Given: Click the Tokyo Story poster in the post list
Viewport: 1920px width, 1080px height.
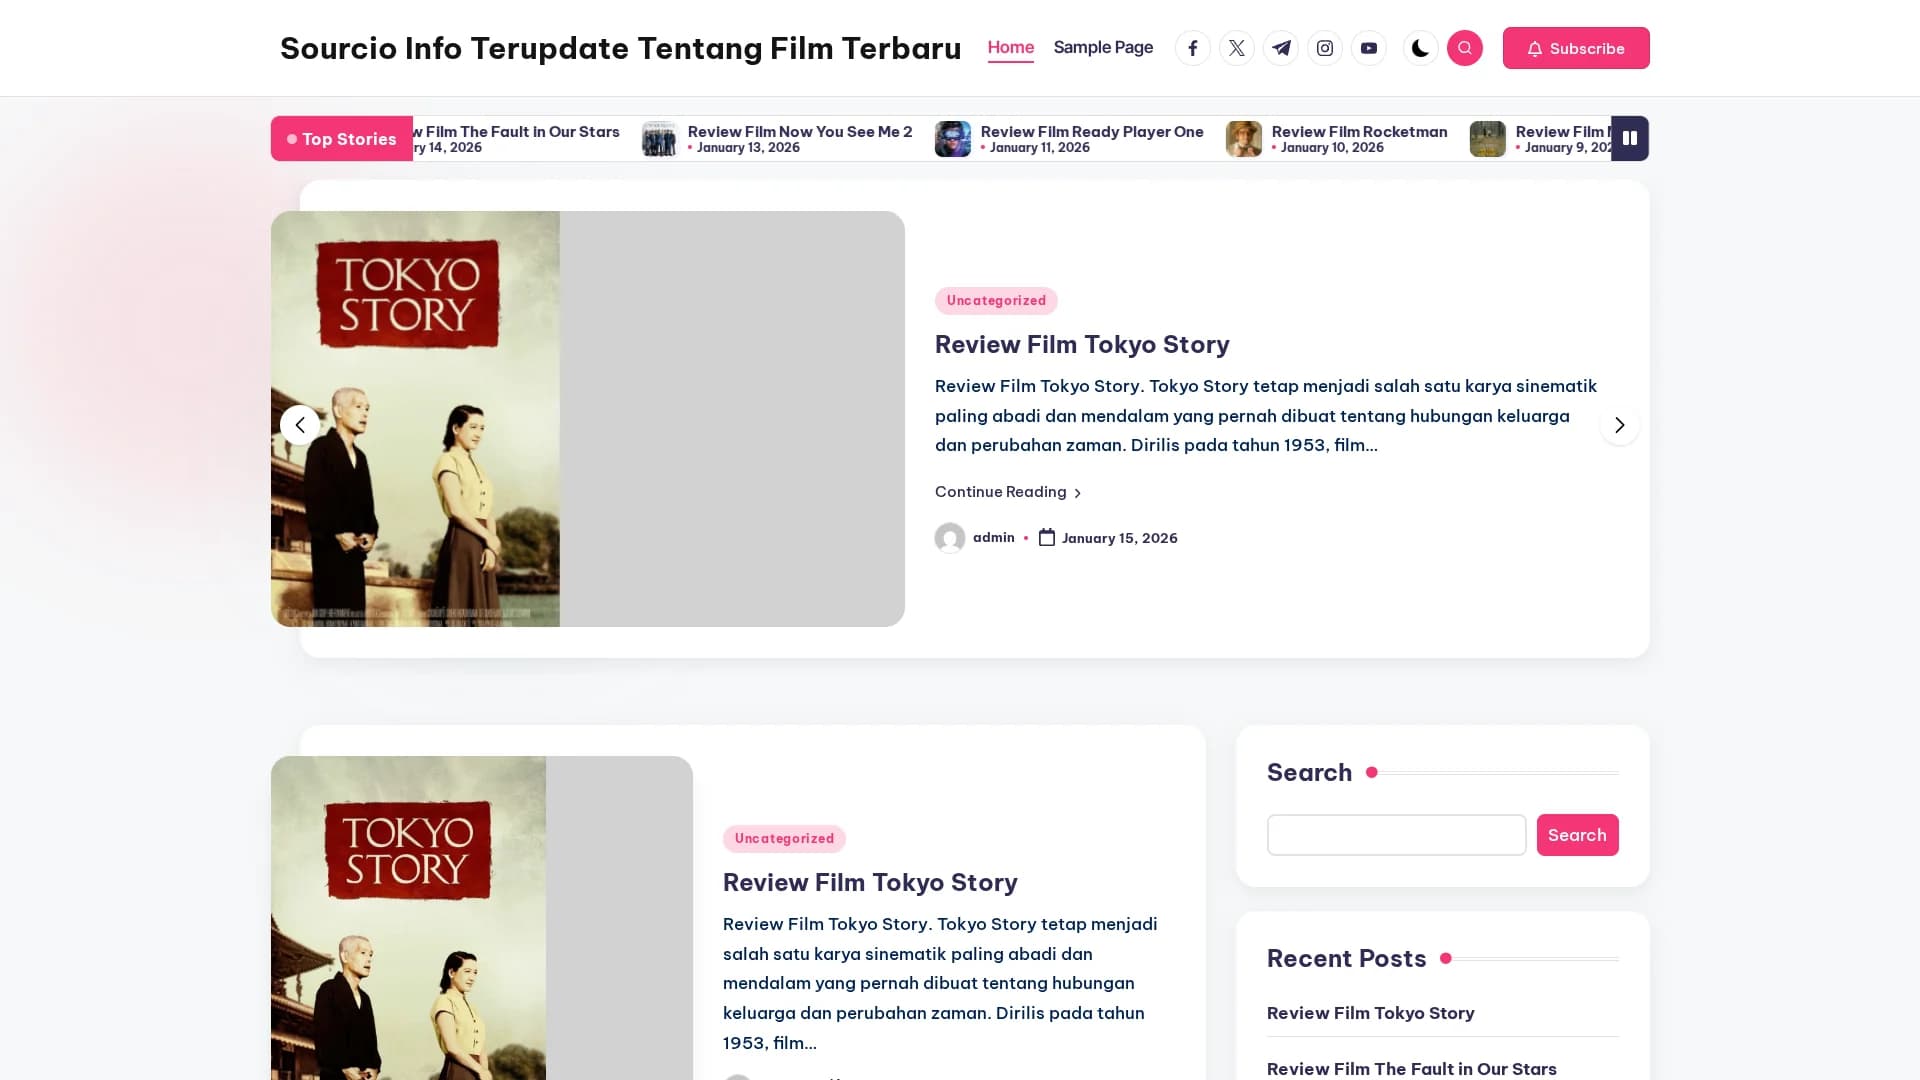Looking at the screenshot, I should 482,918.
